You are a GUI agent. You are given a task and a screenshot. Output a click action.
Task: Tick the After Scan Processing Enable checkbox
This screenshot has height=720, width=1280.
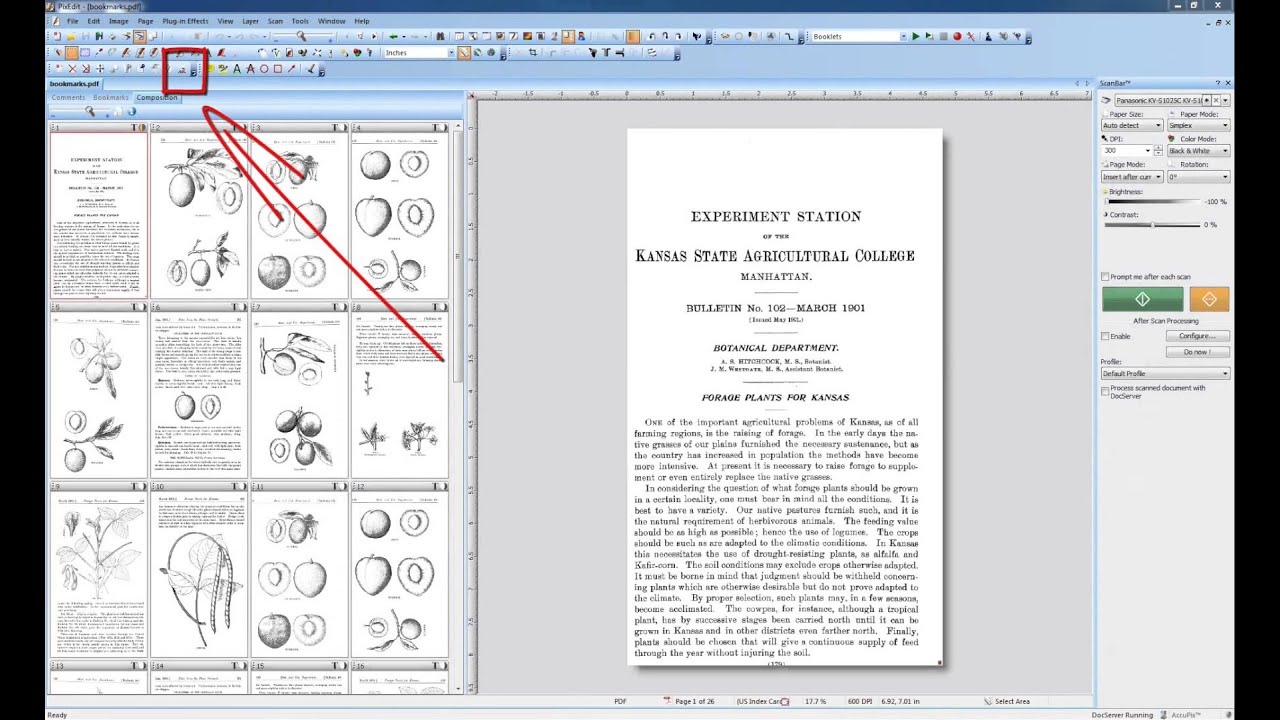1105,336
